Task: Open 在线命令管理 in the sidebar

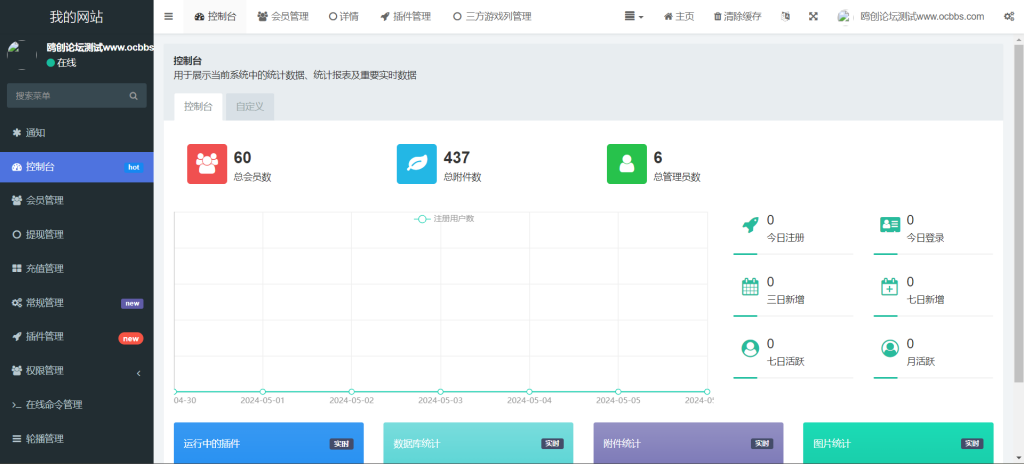Action: 76,405
